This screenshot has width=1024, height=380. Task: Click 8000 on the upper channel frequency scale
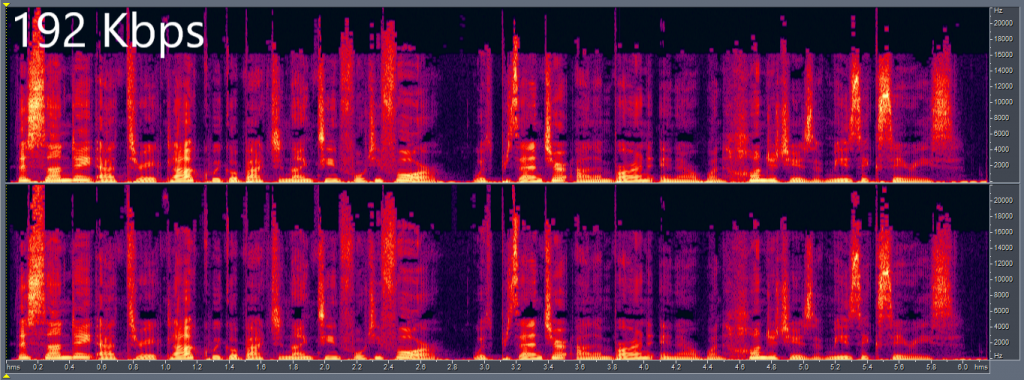click(1001, 118)
